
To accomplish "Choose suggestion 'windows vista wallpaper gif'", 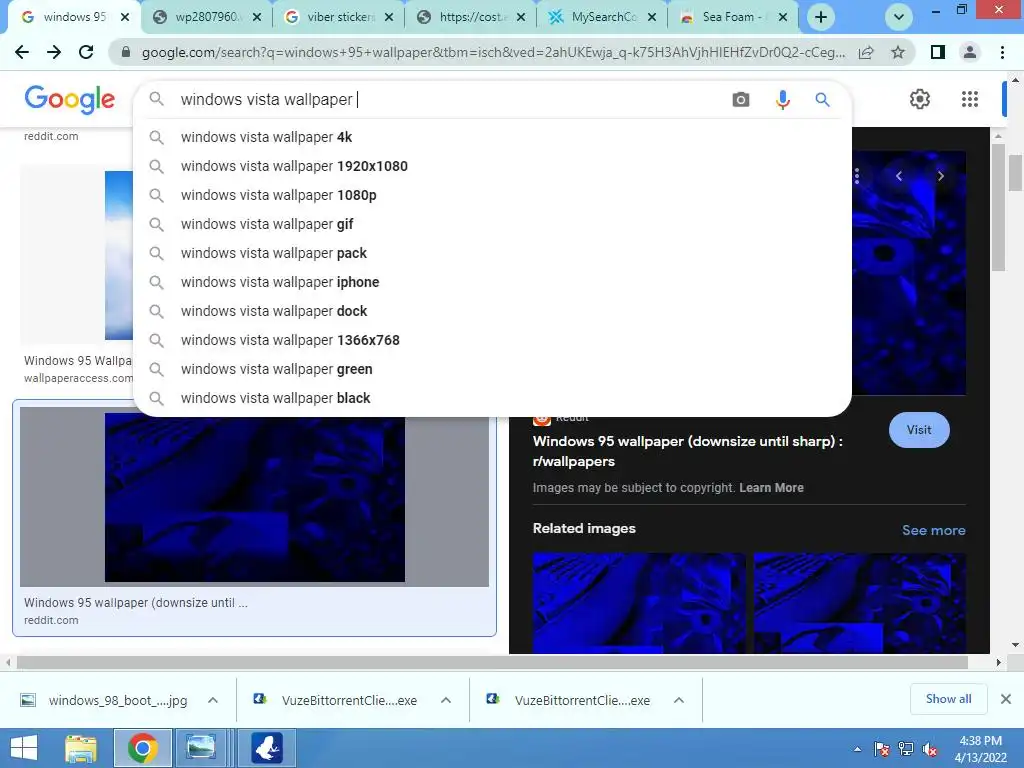I will point(492,224).
